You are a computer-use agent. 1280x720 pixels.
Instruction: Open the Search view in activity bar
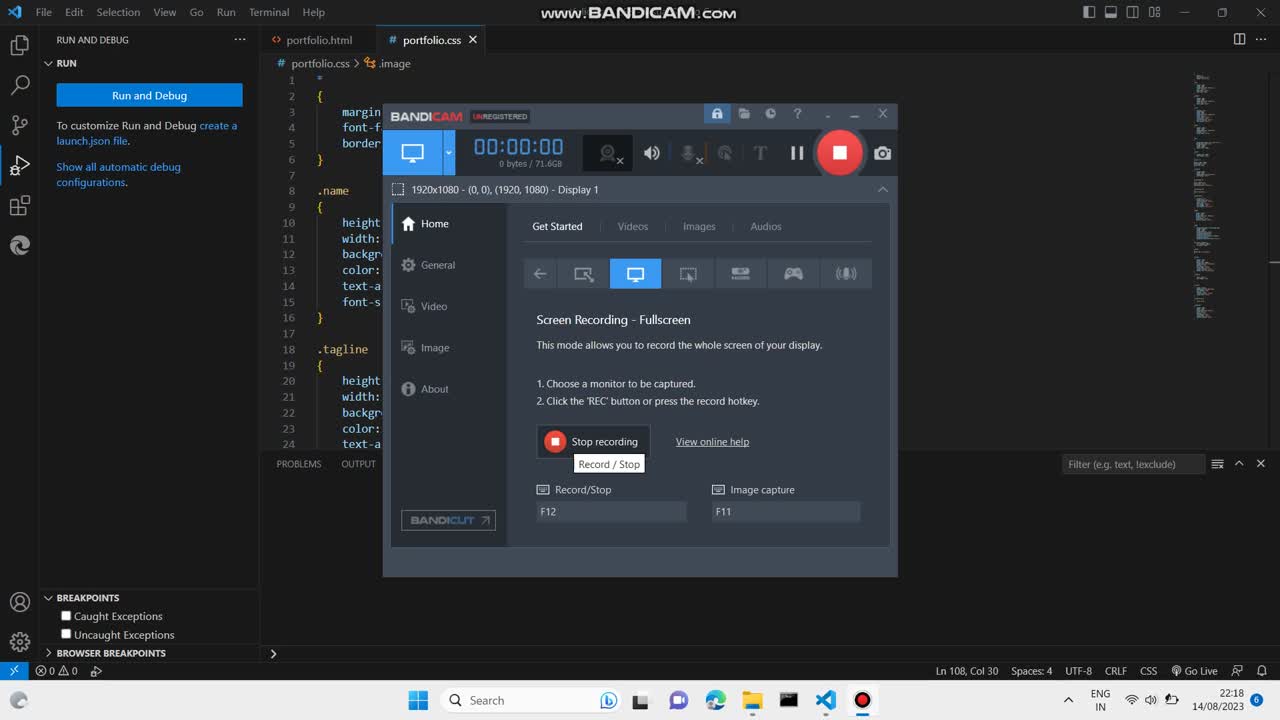19,85
